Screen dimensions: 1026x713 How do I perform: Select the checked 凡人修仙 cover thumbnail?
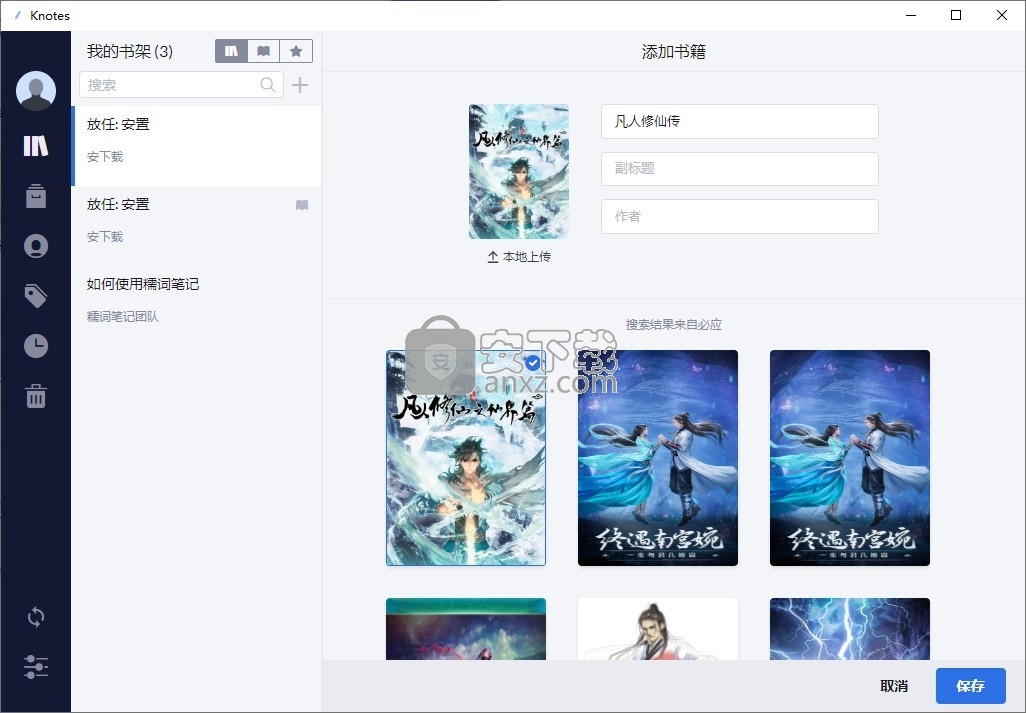point(466,458)
